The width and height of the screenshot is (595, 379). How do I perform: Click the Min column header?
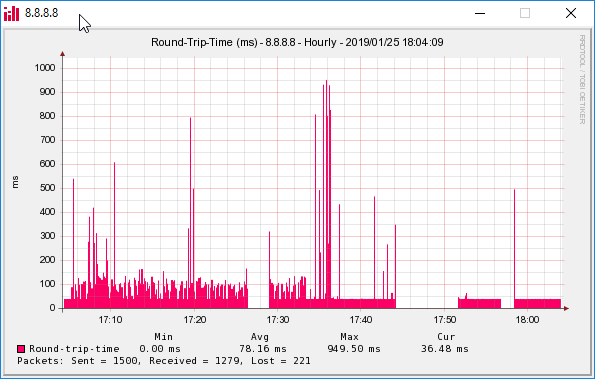(x=164, y=337)
